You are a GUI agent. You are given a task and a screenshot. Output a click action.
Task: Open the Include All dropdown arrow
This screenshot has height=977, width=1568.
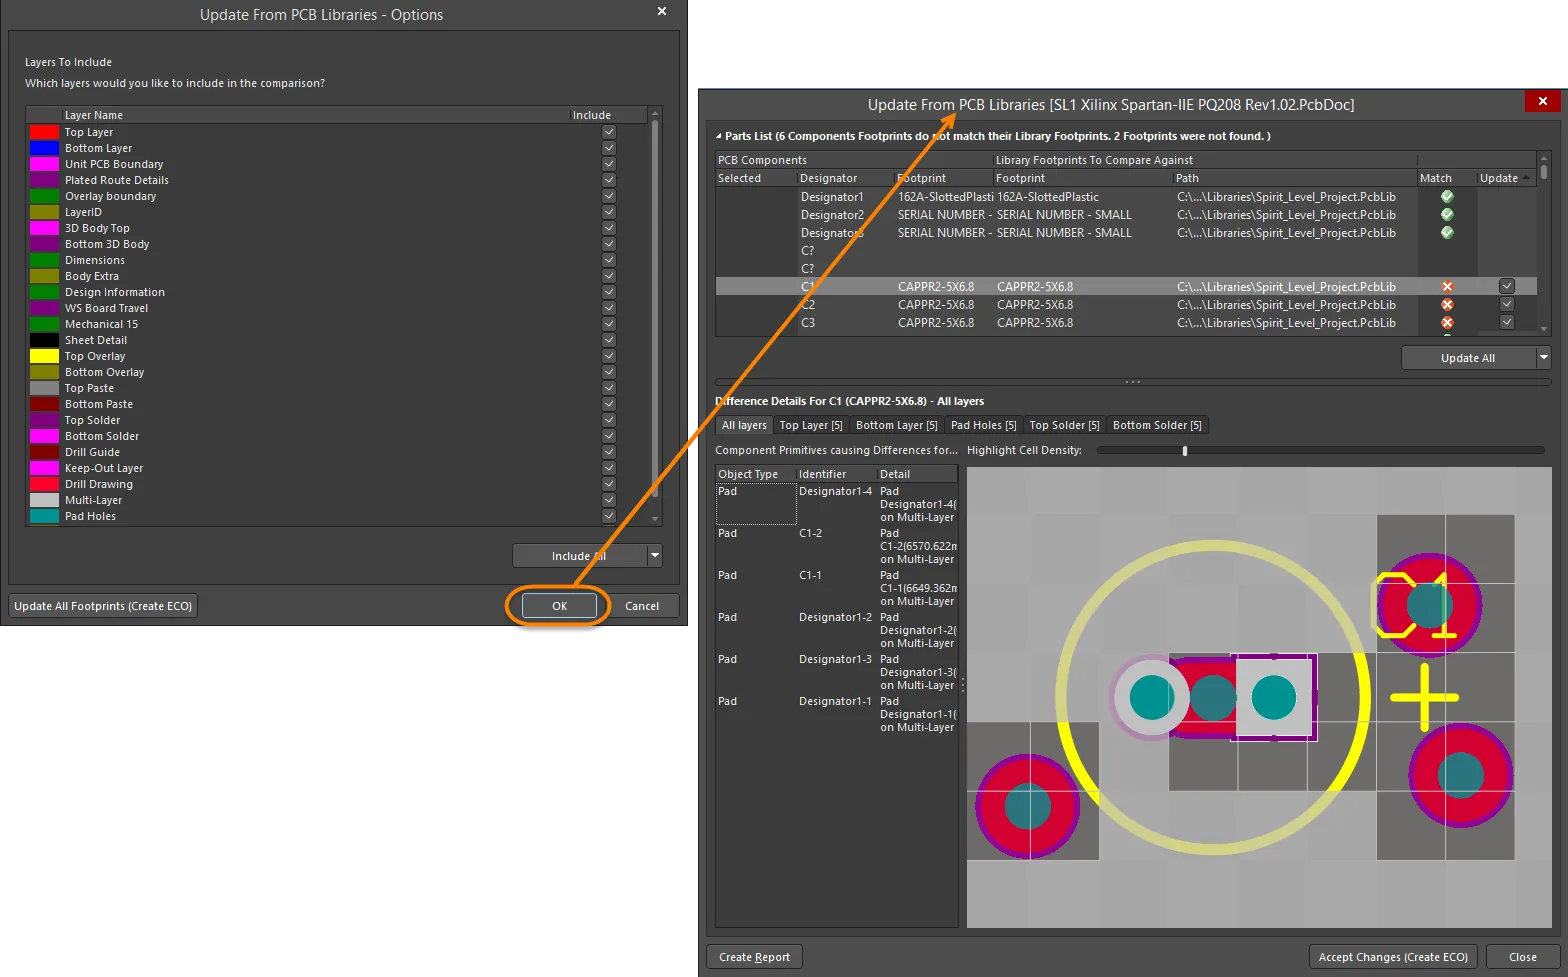(655, 556)
